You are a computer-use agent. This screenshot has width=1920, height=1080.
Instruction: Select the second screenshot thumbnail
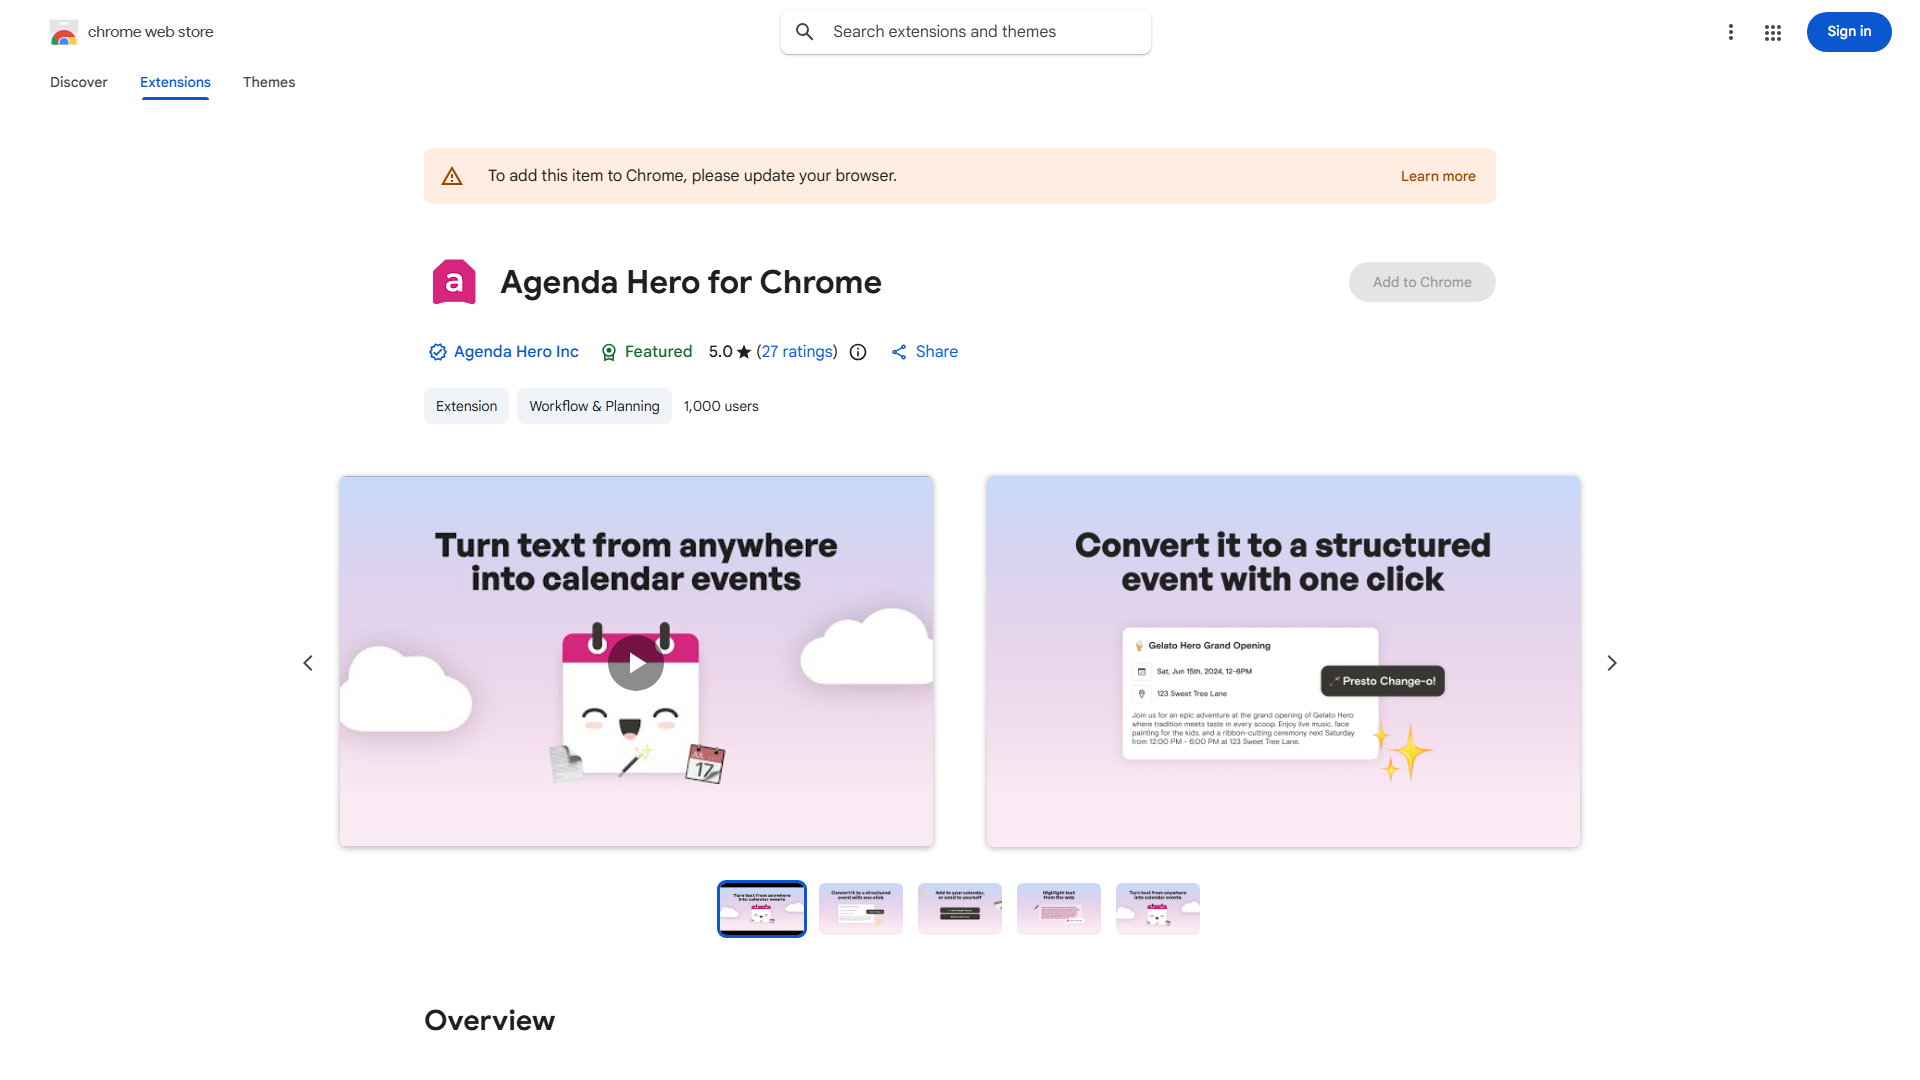[x=861, y=909]
